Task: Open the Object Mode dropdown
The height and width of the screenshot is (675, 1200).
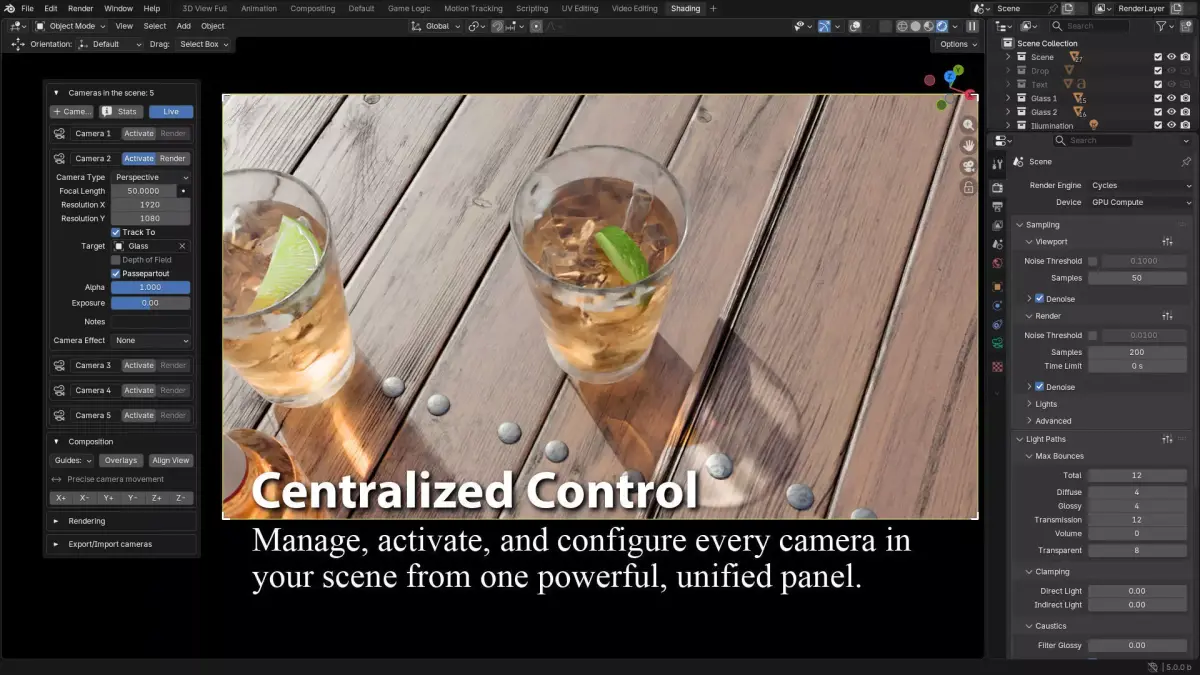Action: 70,26
